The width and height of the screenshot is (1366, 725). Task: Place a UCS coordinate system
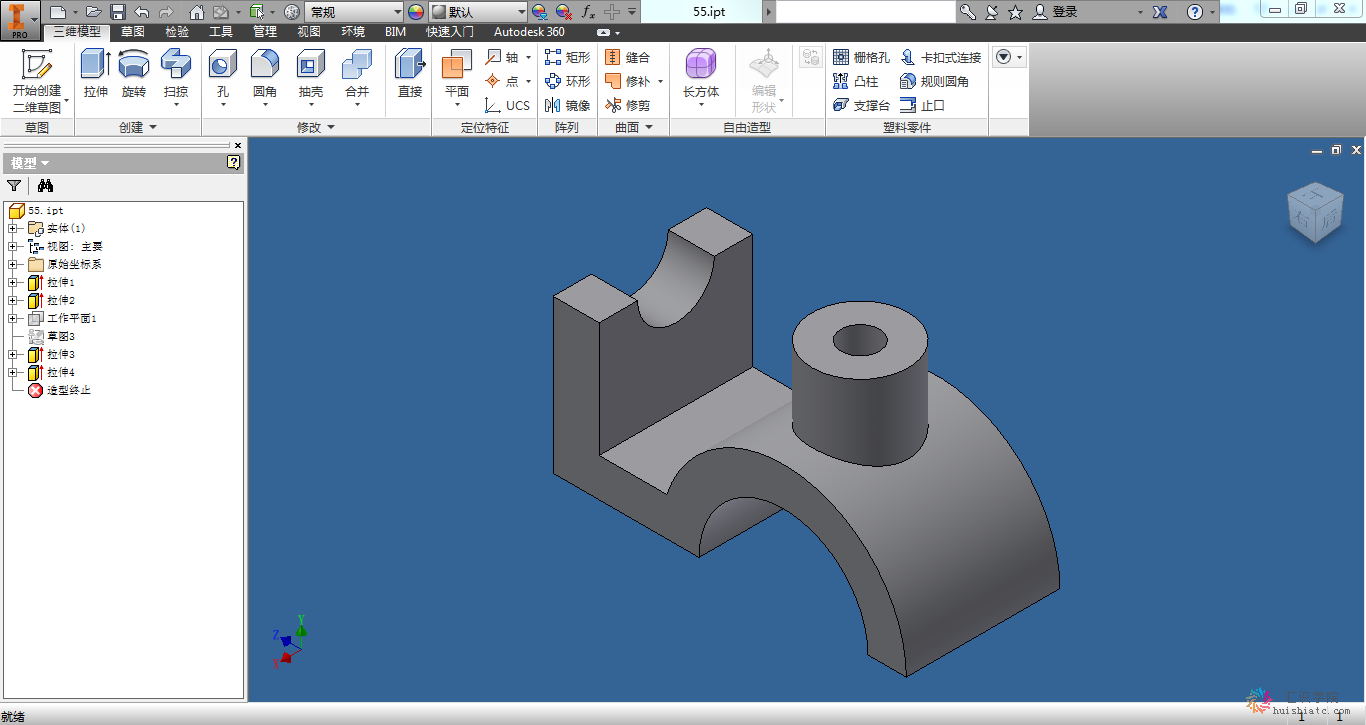pyautogui.click(x=507, y=105)
